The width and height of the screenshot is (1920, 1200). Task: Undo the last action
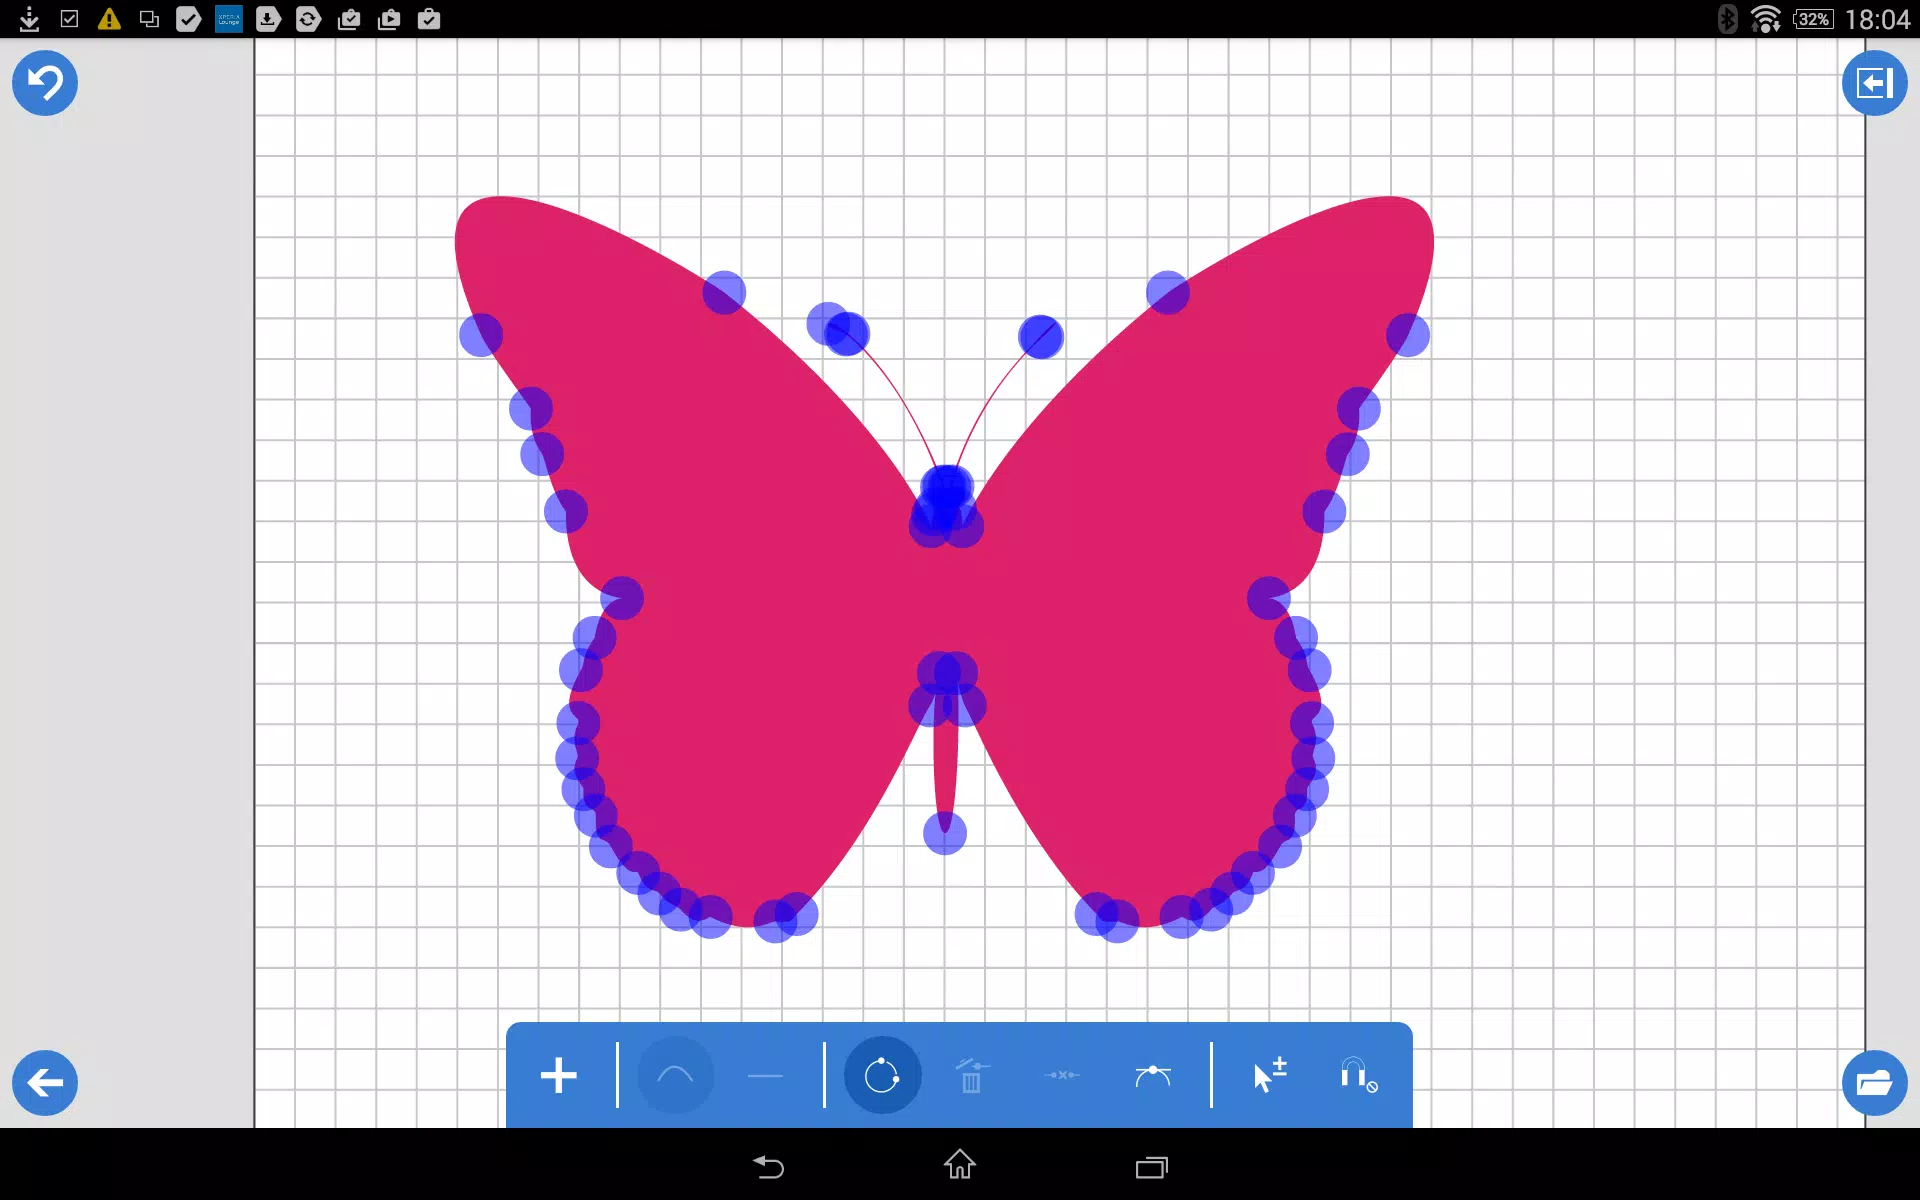coord(45,83)
